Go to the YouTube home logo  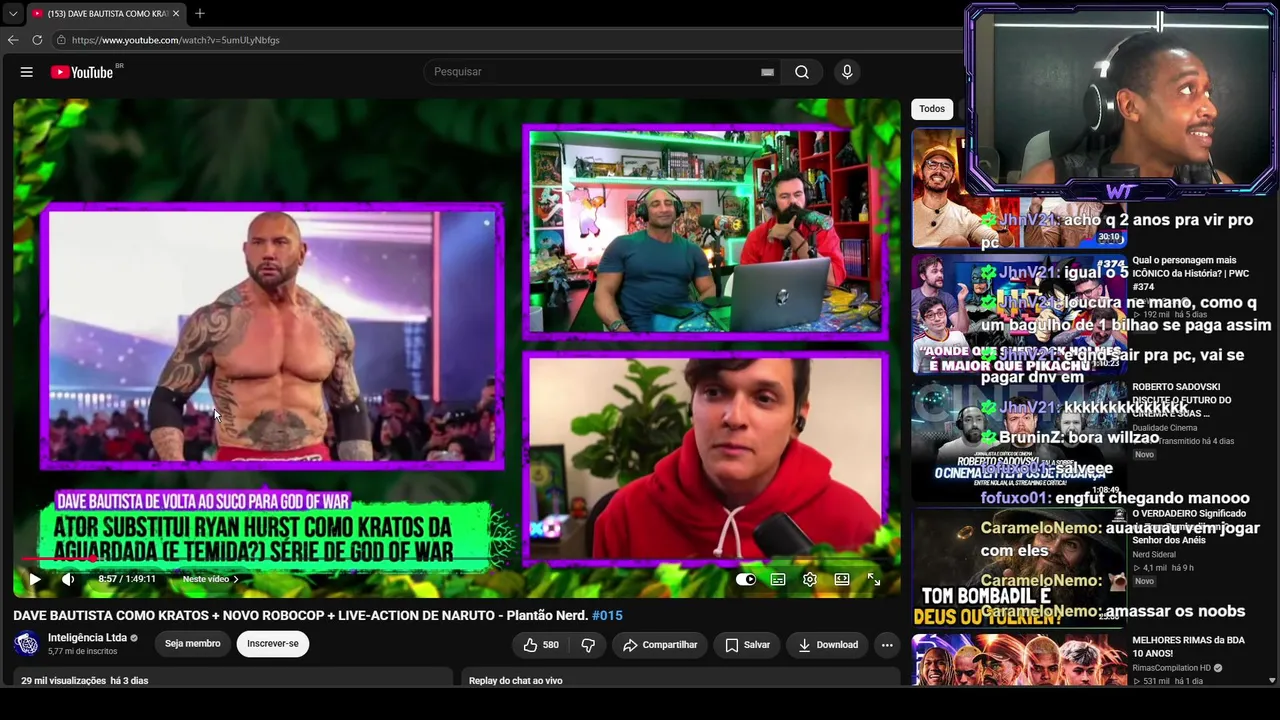click(x=82, y=72)
